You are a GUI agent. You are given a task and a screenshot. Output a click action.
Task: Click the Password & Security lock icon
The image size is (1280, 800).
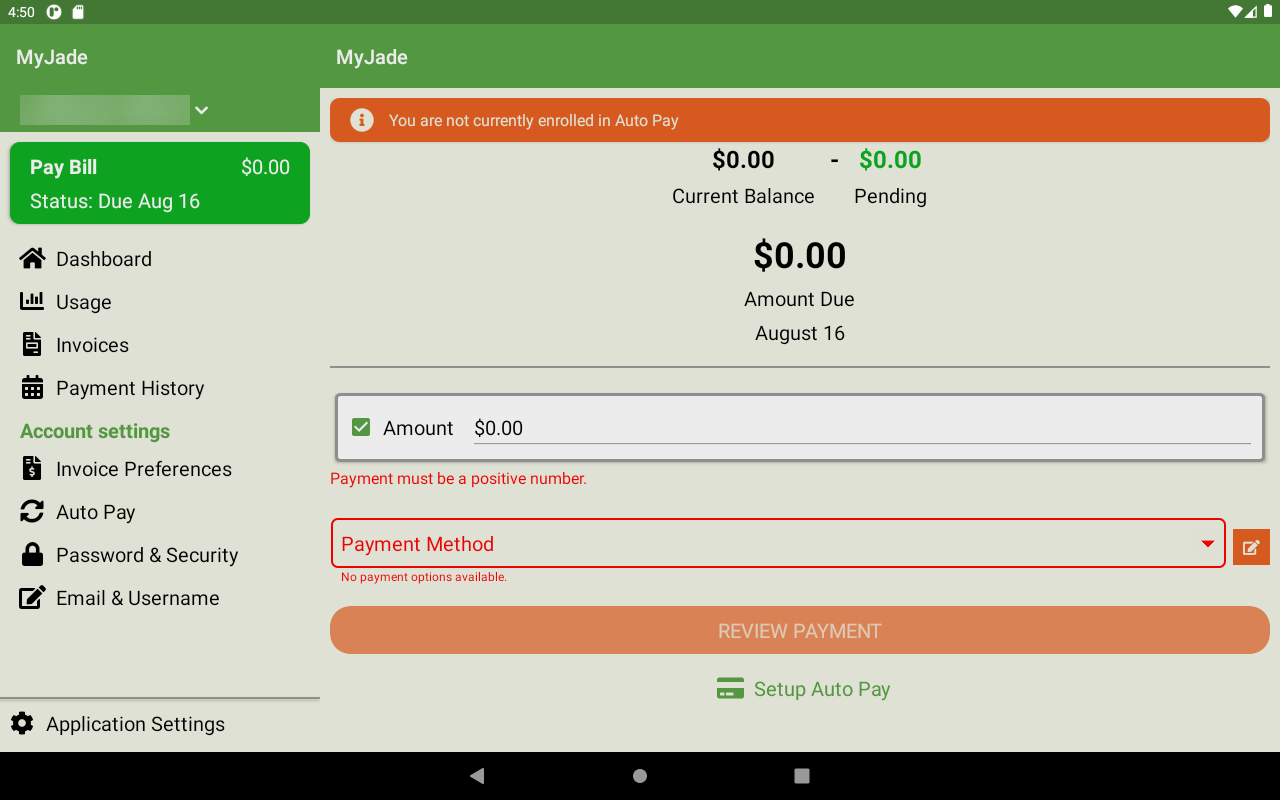click(32, 554)
